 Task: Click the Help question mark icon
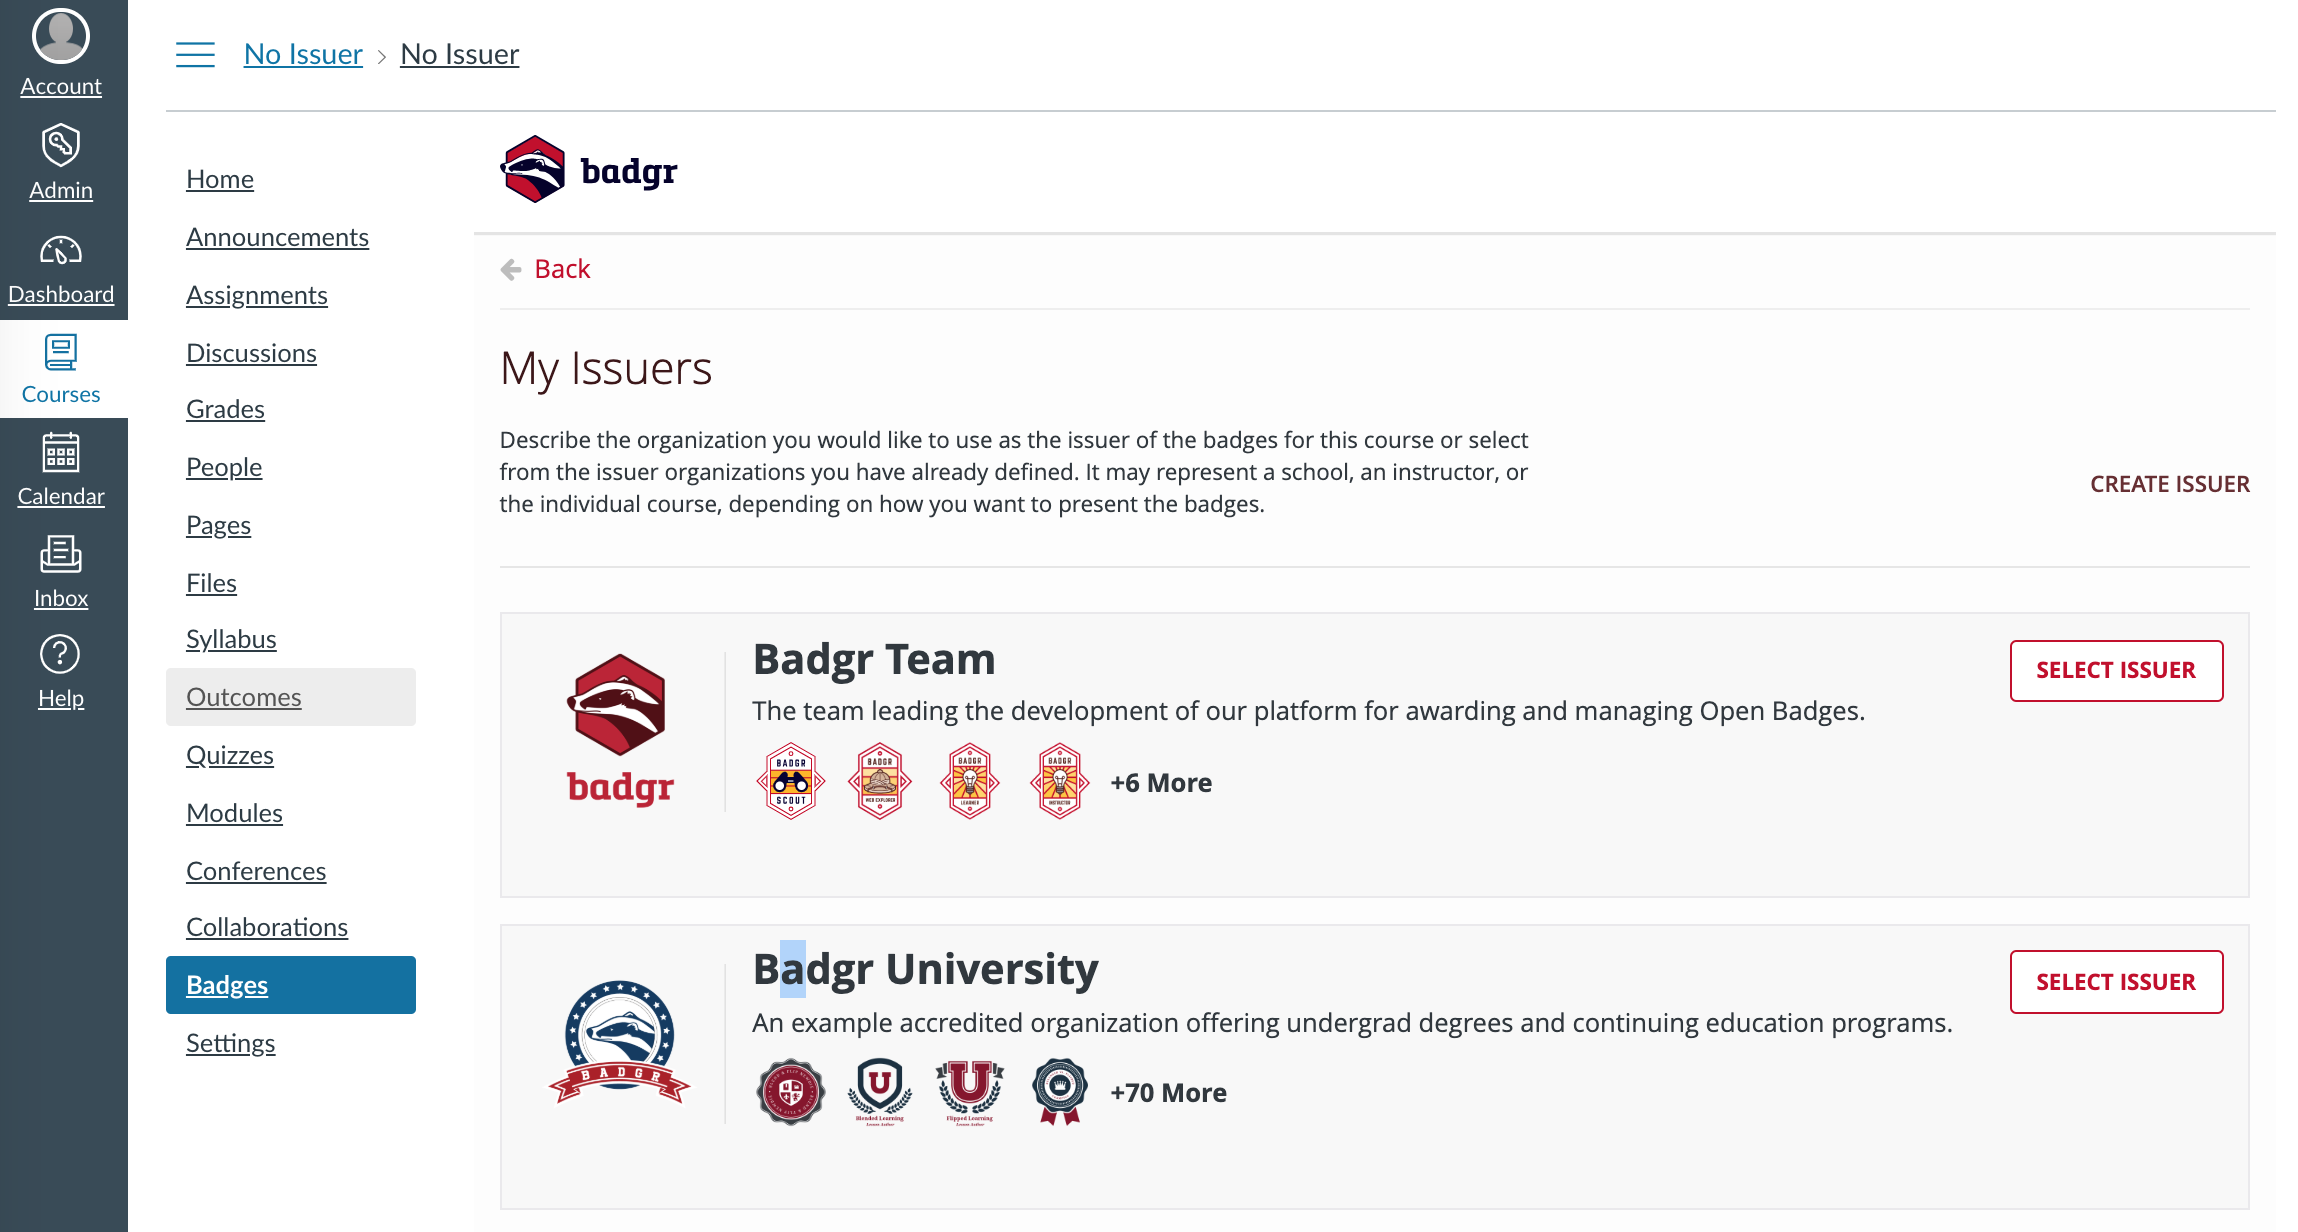60,655
